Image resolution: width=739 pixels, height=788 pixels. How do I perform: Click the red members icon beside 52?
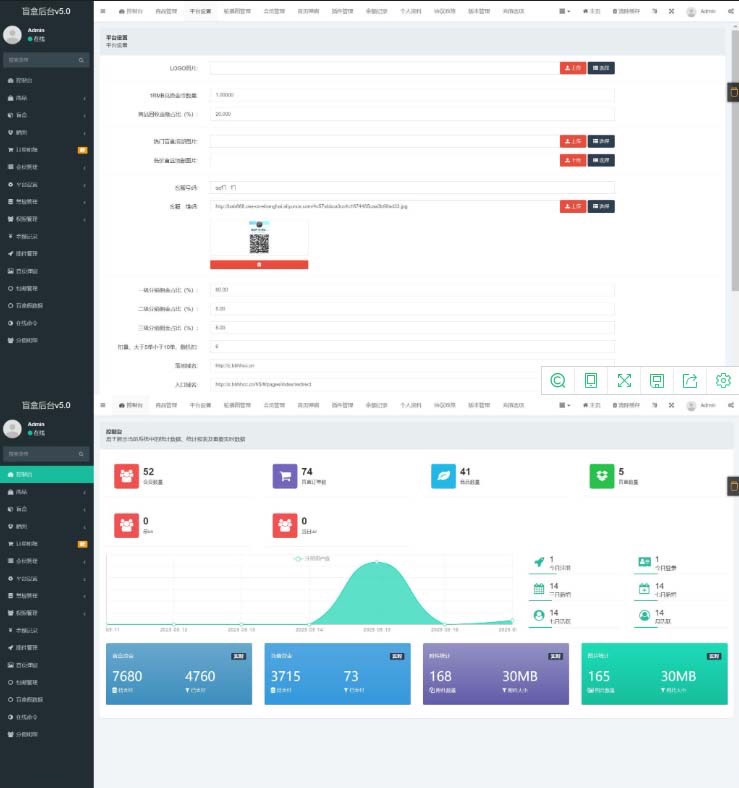126,476
